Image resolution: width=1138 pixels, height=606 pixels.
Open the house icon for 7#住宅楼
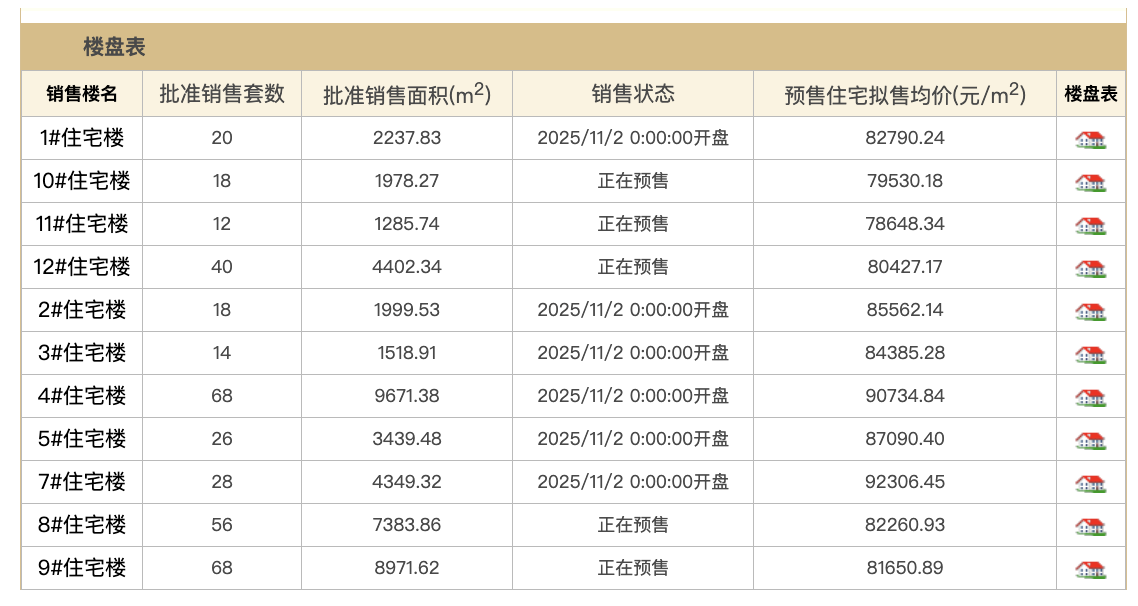click(1090, 484)
